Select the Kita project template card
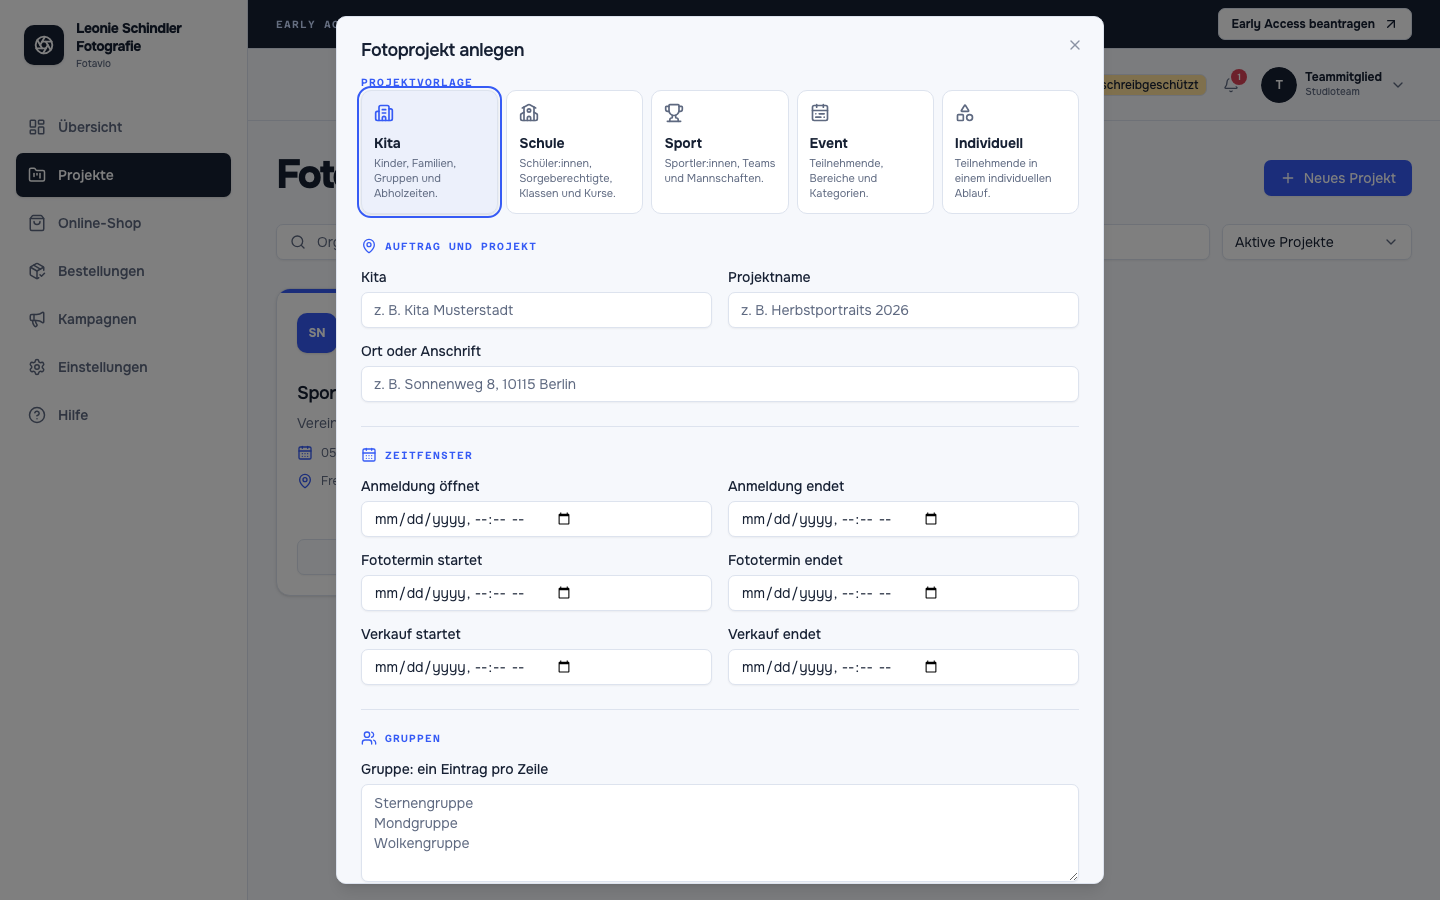Screen dimensions: 1440x900 pyautogui.click(x=429, y=152)
